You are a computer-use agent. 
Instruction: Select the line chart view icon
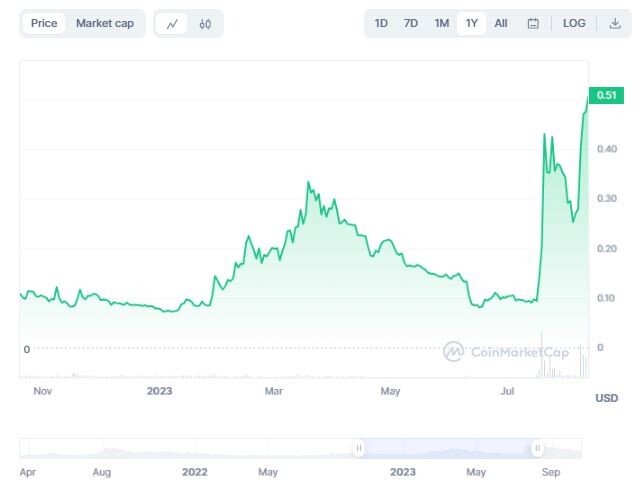coord(172,24)
